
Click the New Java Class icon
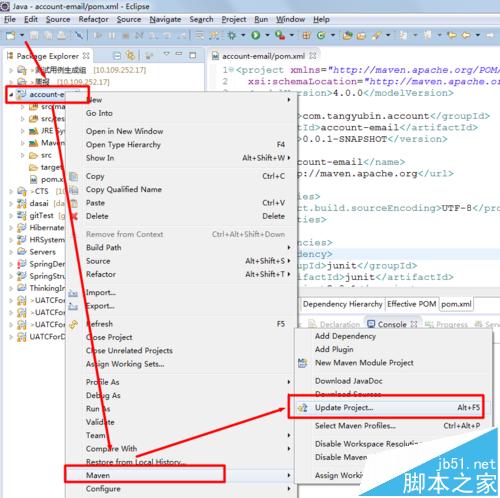click(x=321, y=35)
